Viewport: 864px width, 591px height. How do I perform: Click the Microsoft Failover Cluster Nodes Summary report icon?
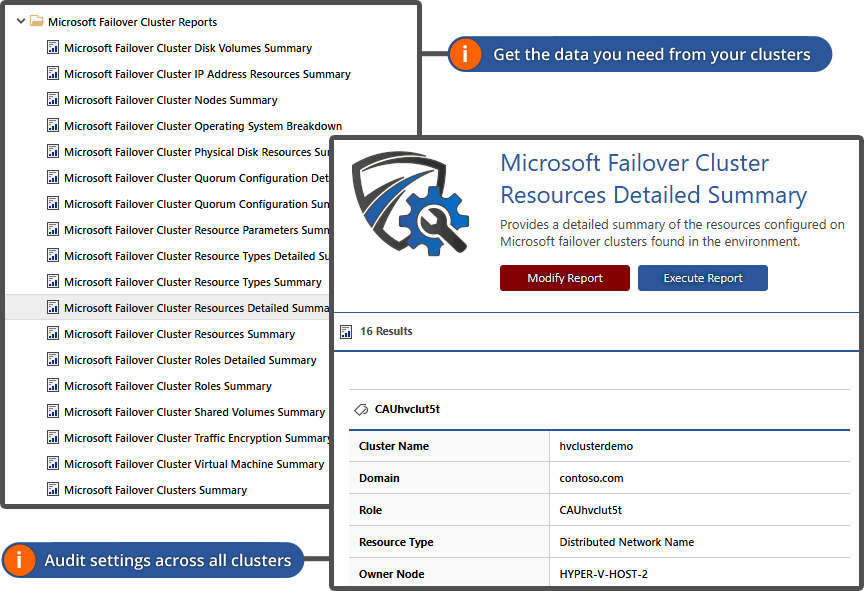tap(53, 100)
